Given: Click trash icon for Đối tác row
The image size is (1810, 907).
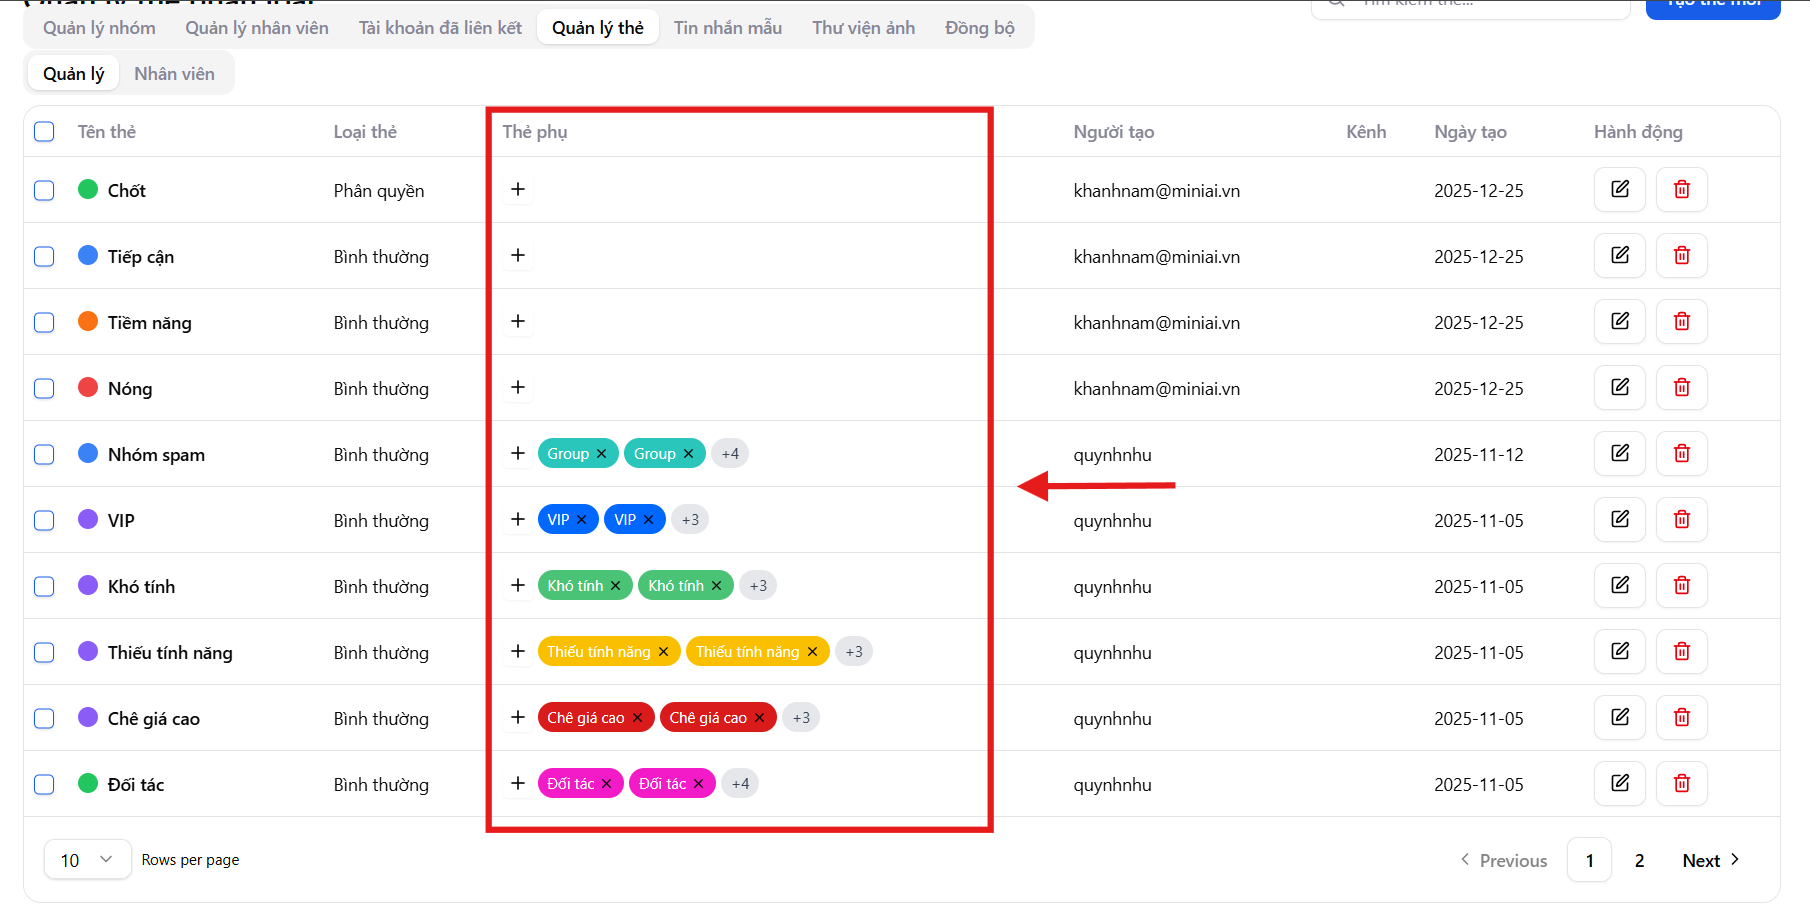Looking at the screenshot, I should [x=1681, y=783].
